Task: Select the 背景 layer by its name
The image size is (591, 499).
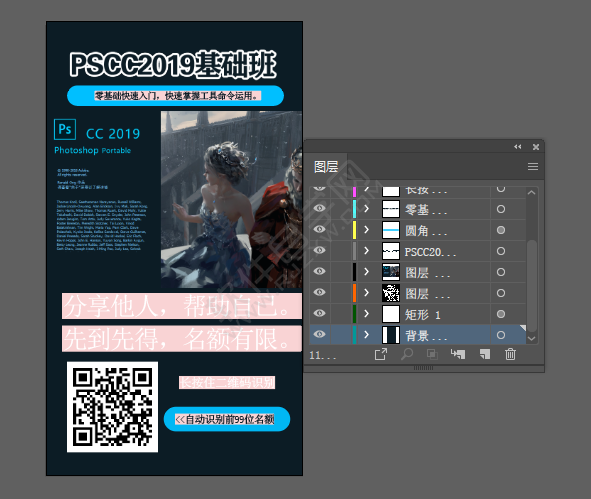Action: tap(426, 336)
